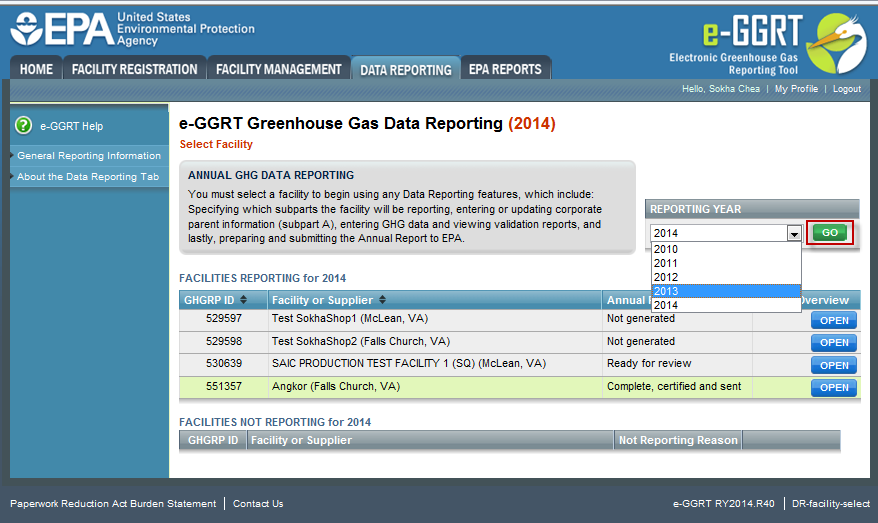The image size is (878, 523).
Task: Select 2010 in the year list
Action: (x=726, y=249)
